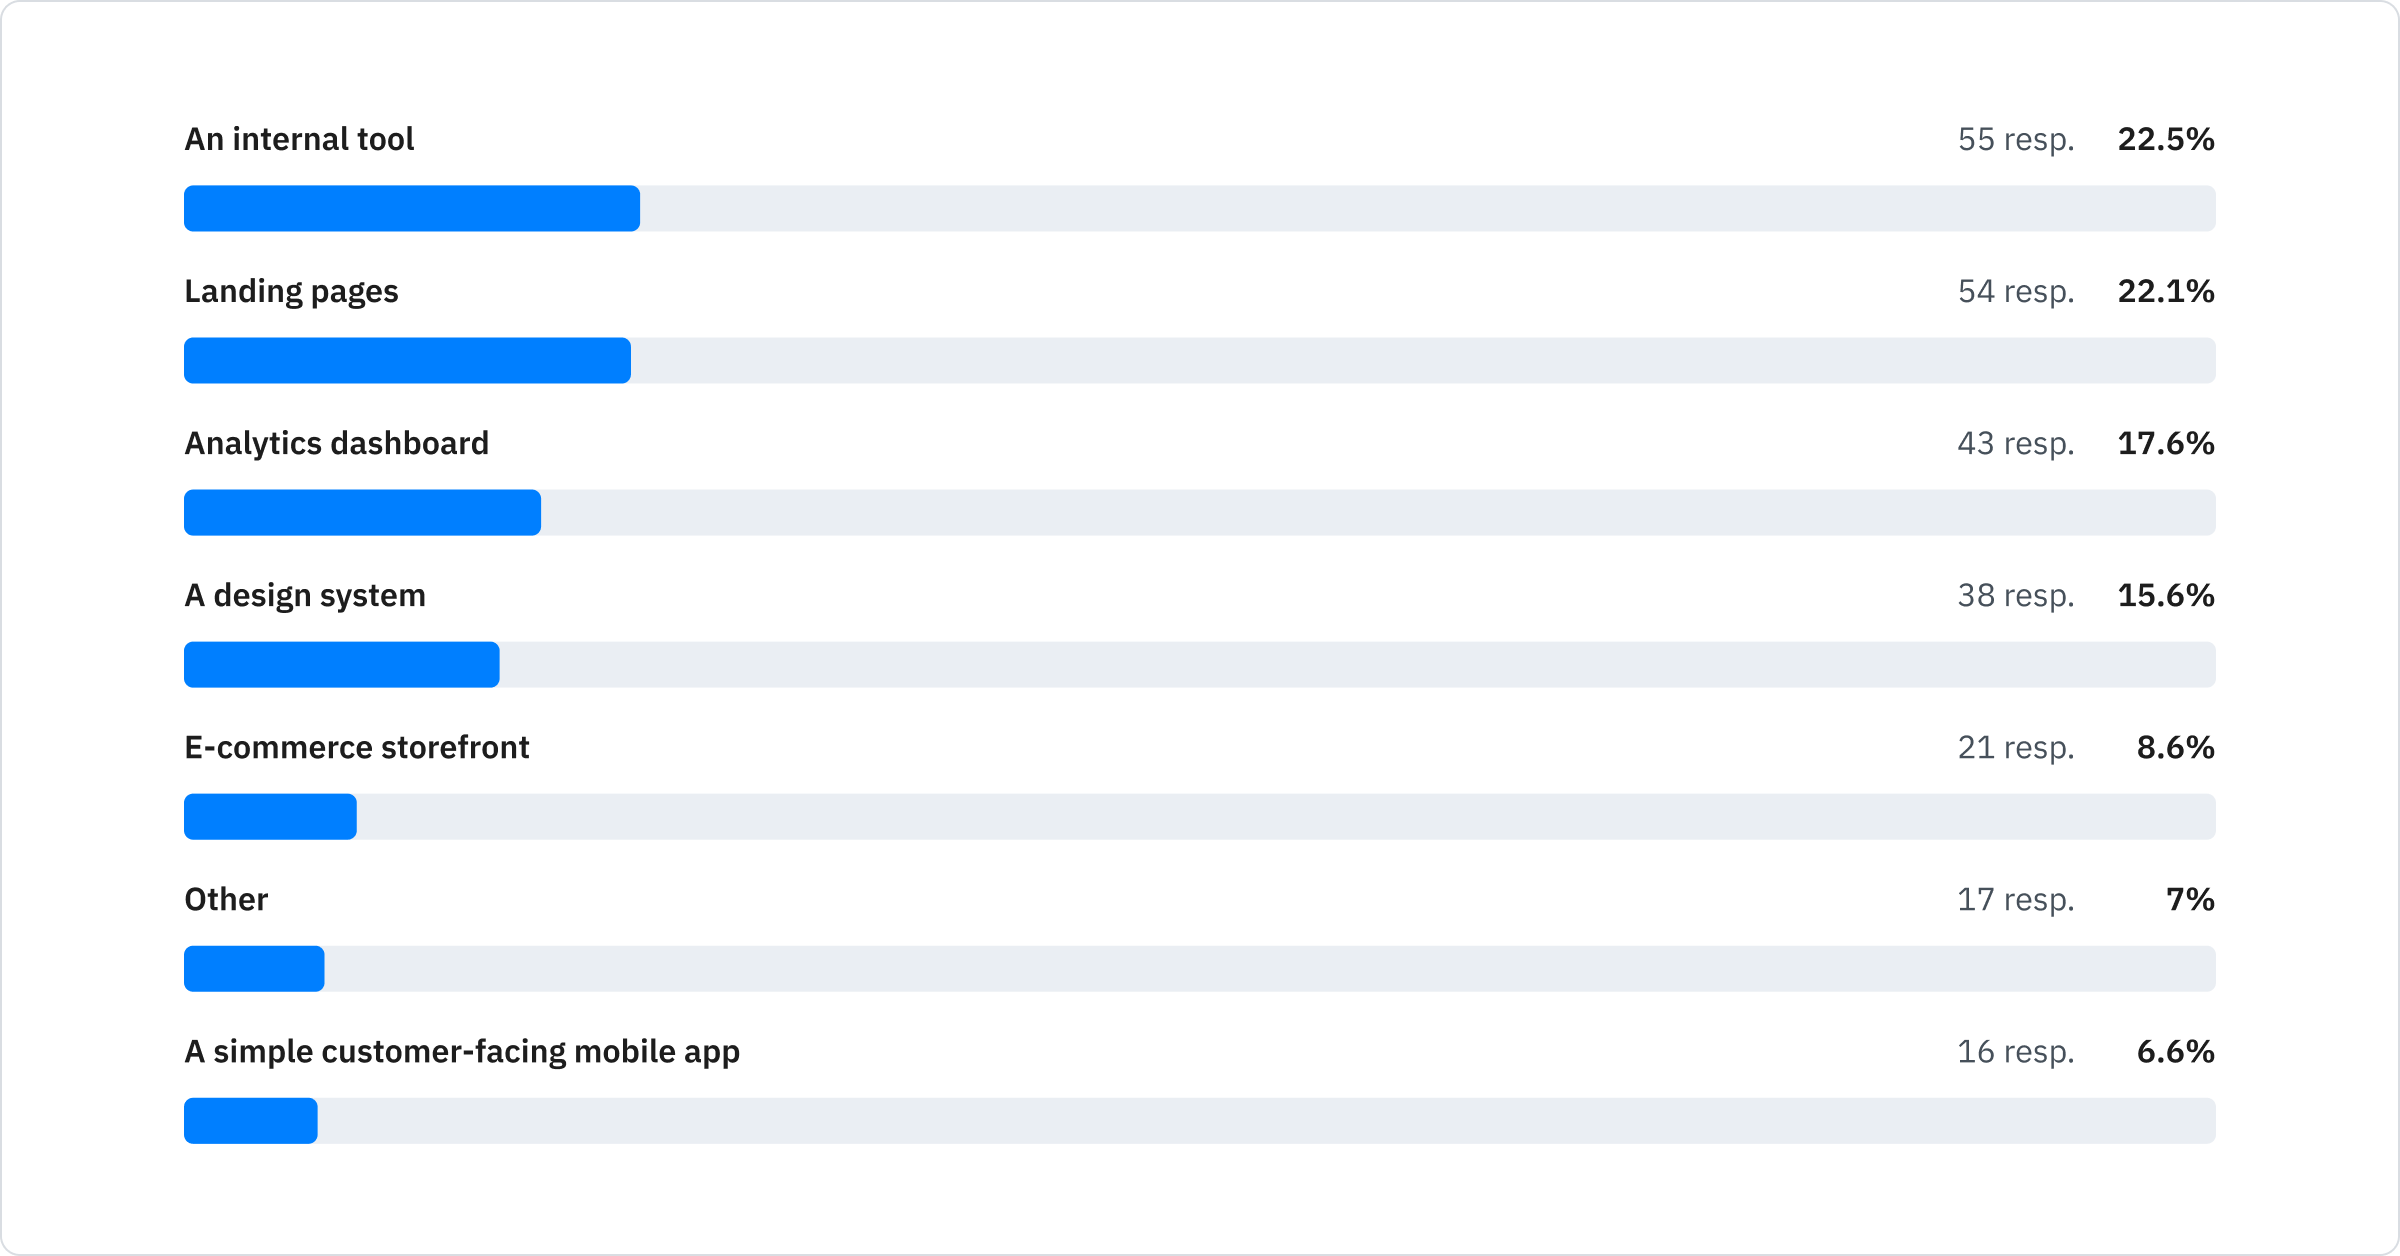Click the 'An internal tool' label
The width and height of the screenshot is (2400, 1256).
click(299, 139)
